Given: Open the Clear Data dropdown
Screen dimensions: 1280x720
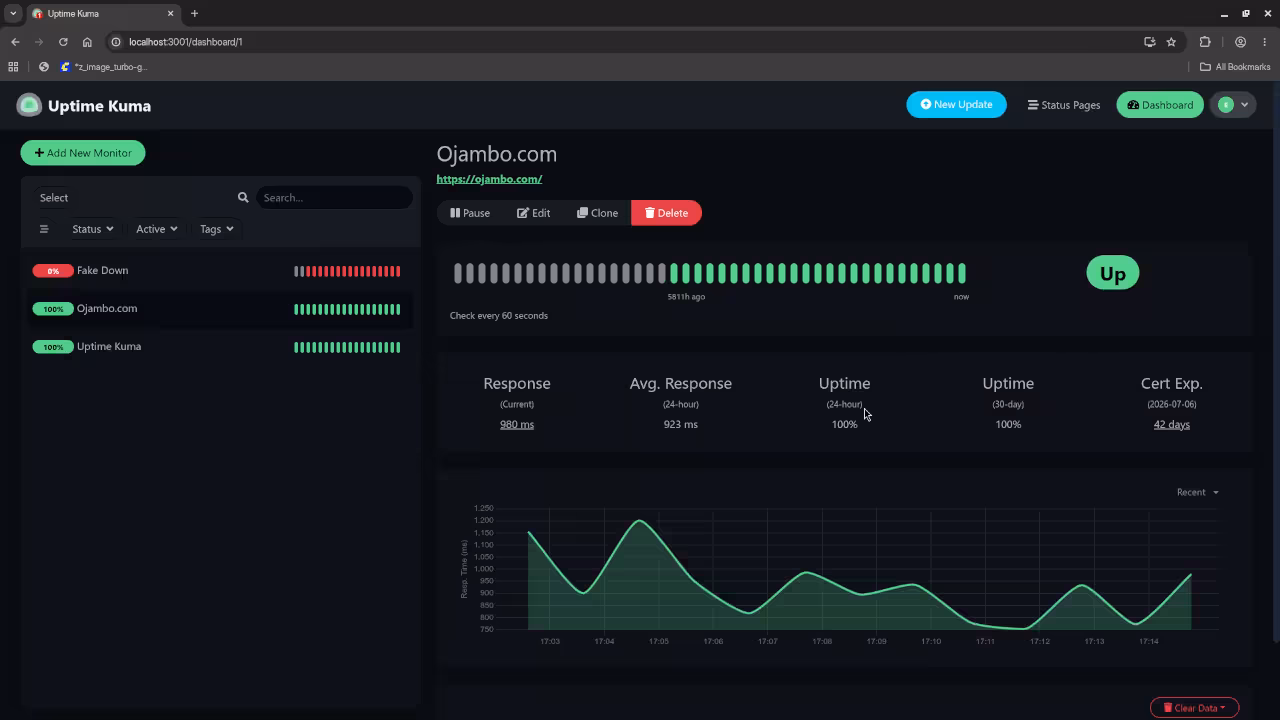Looking at the screenshot, I should pos(1194,708).
